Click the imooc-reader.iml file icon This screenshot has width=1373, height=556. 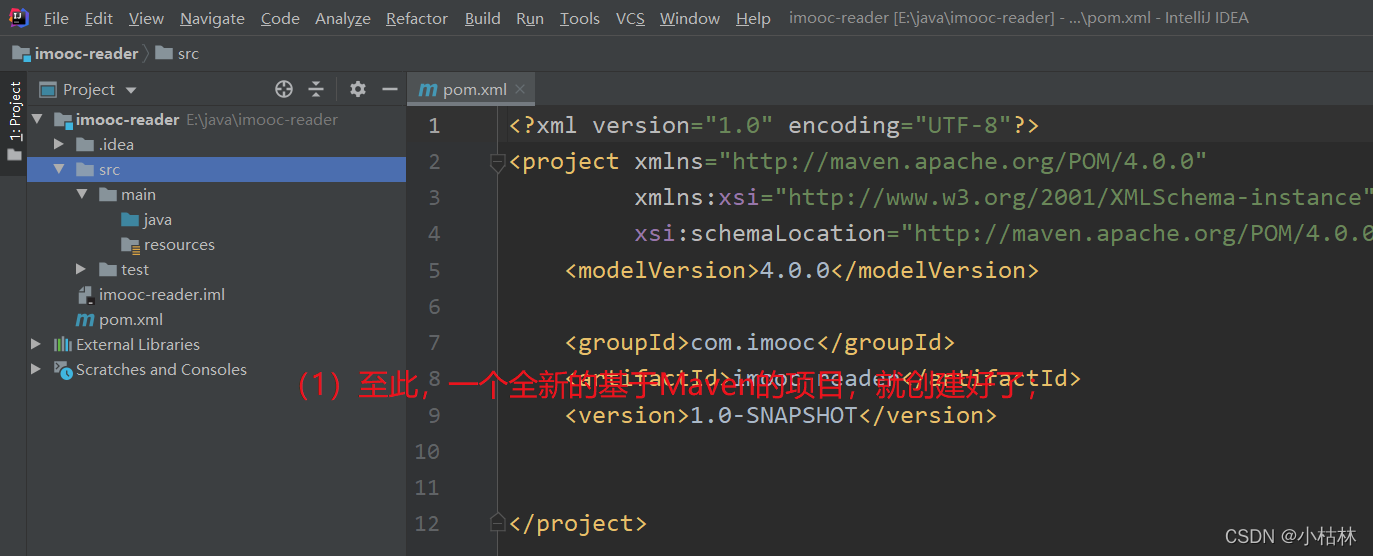85,294
